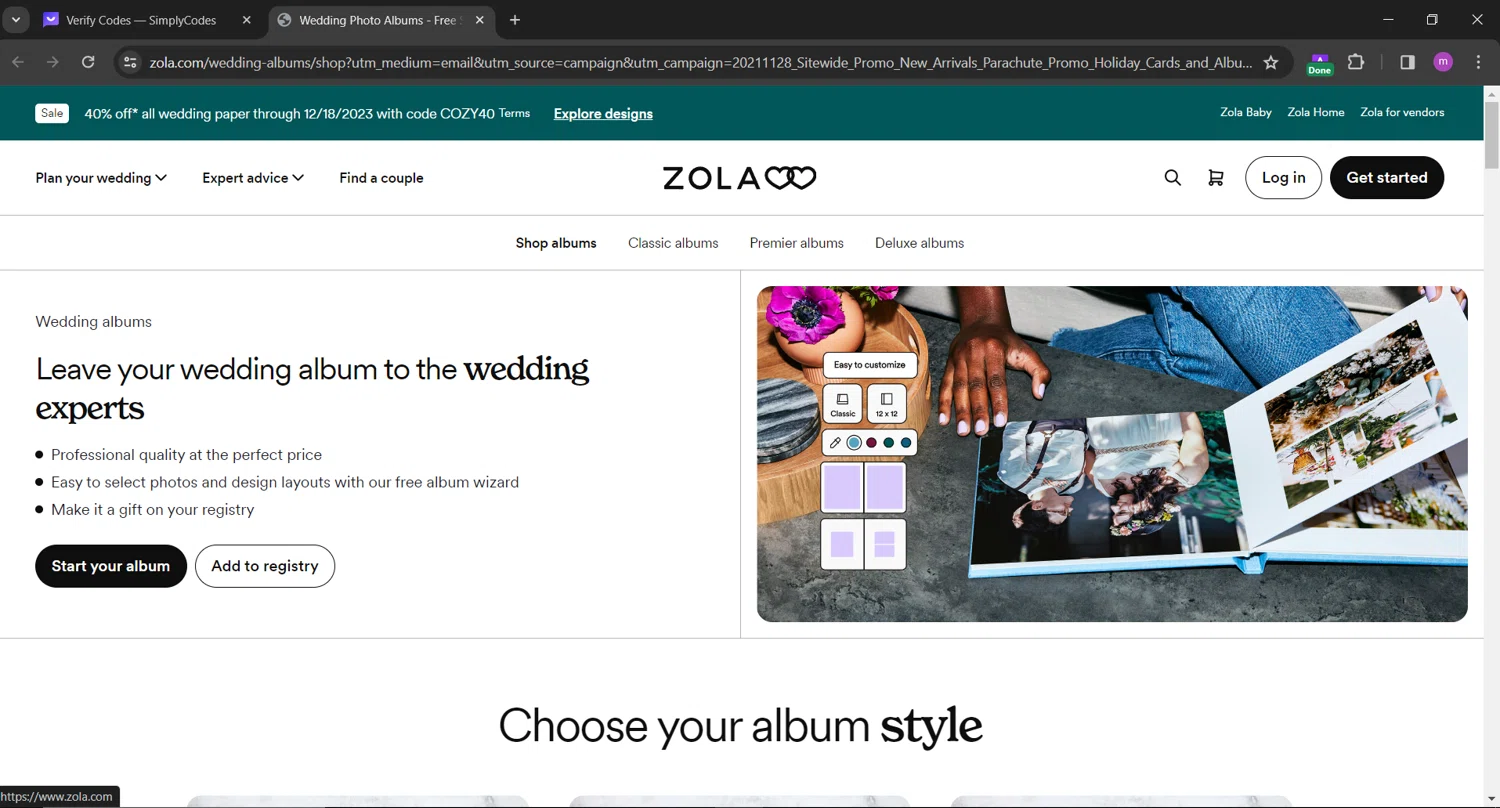Screen dimensions: 1500x808
Task: Click the Log in button
Action: click(1284, 178)
